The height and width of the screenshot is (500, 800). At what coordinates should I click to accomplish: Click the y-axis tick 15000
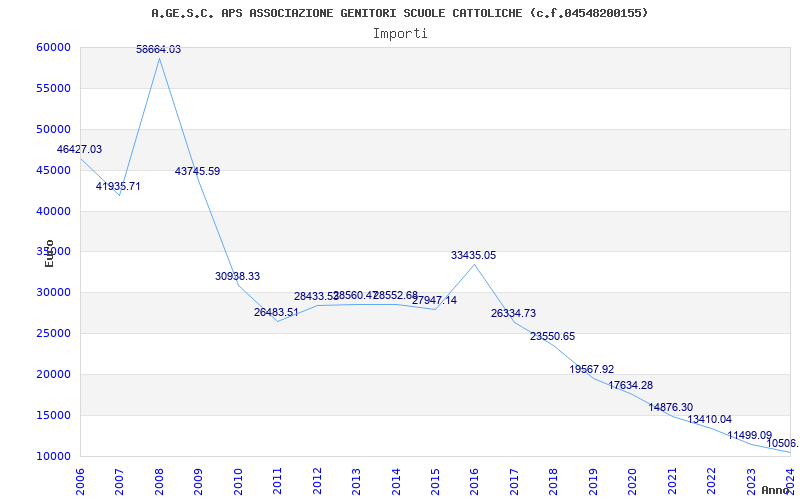coord(53,415)
